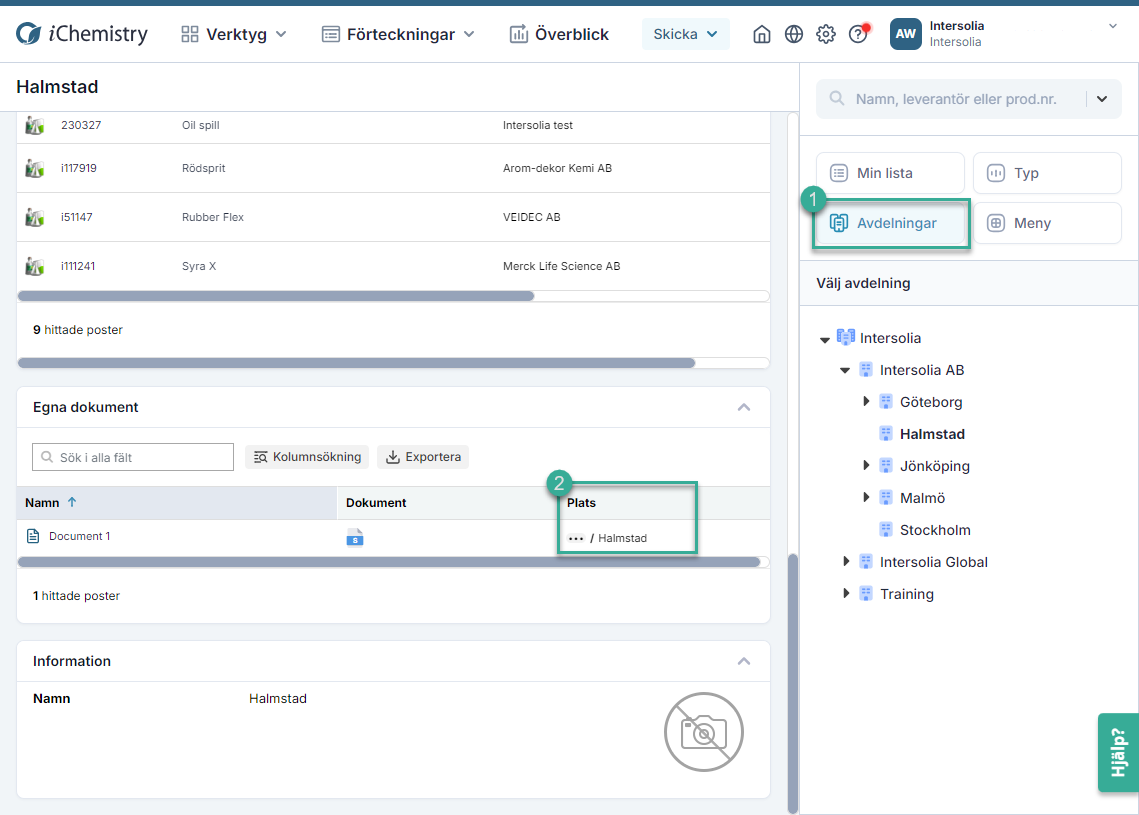This screenshot has width=1139, height=815.
Task: Click product icon for Oil spill row
Action: pos(34,126)
